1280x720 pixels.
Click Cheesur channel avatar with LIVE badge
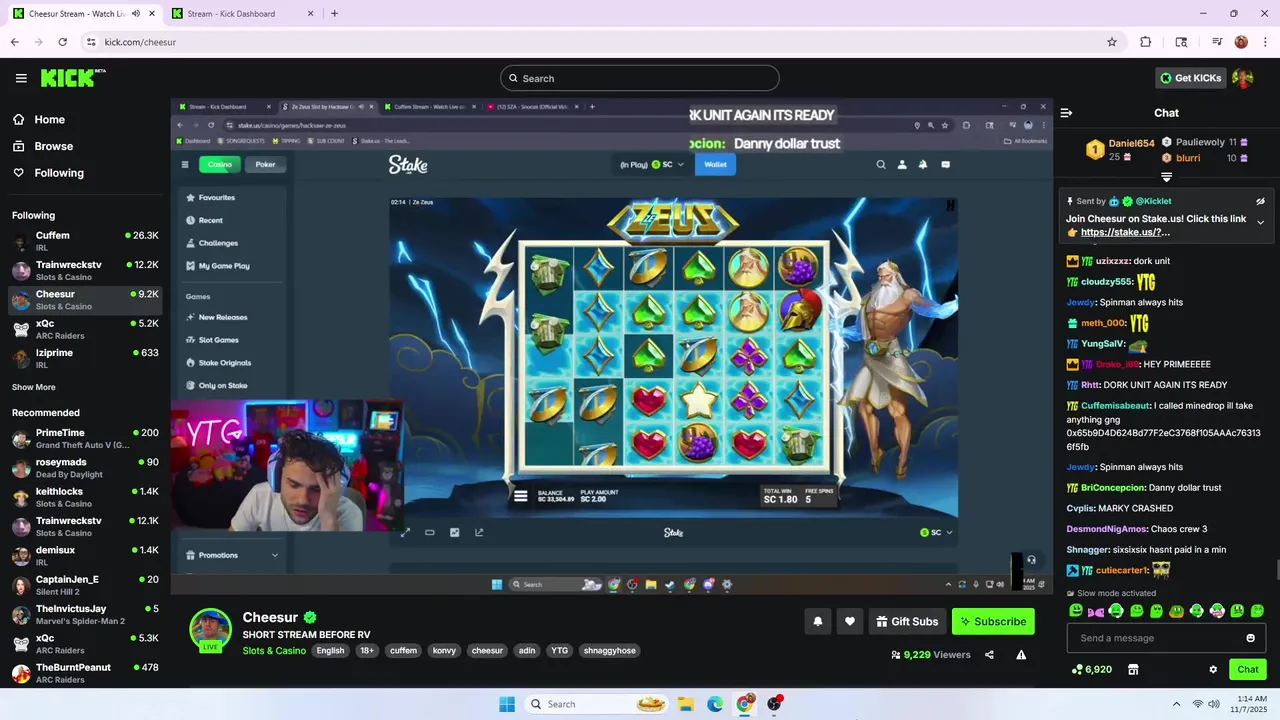(x=211, y=630)
